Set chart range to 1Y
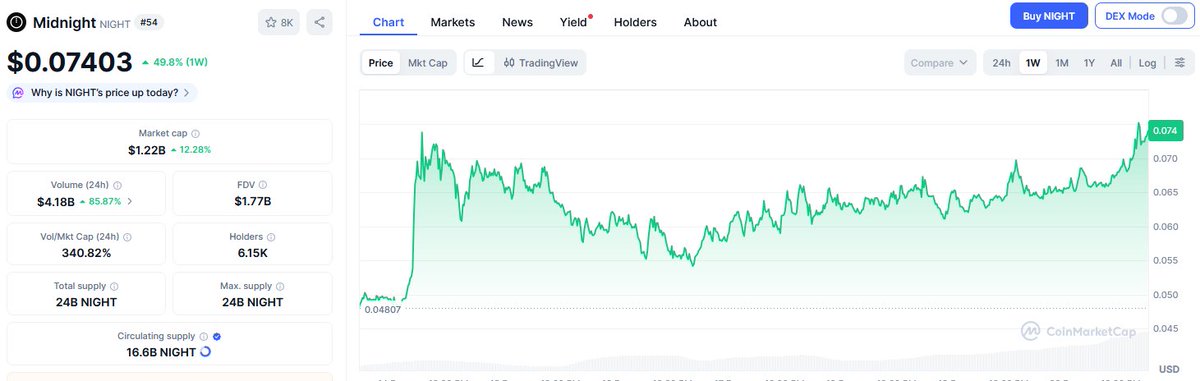This screenshot has height=381, width=1200. pyautogui.click(x=1089, y=62)
